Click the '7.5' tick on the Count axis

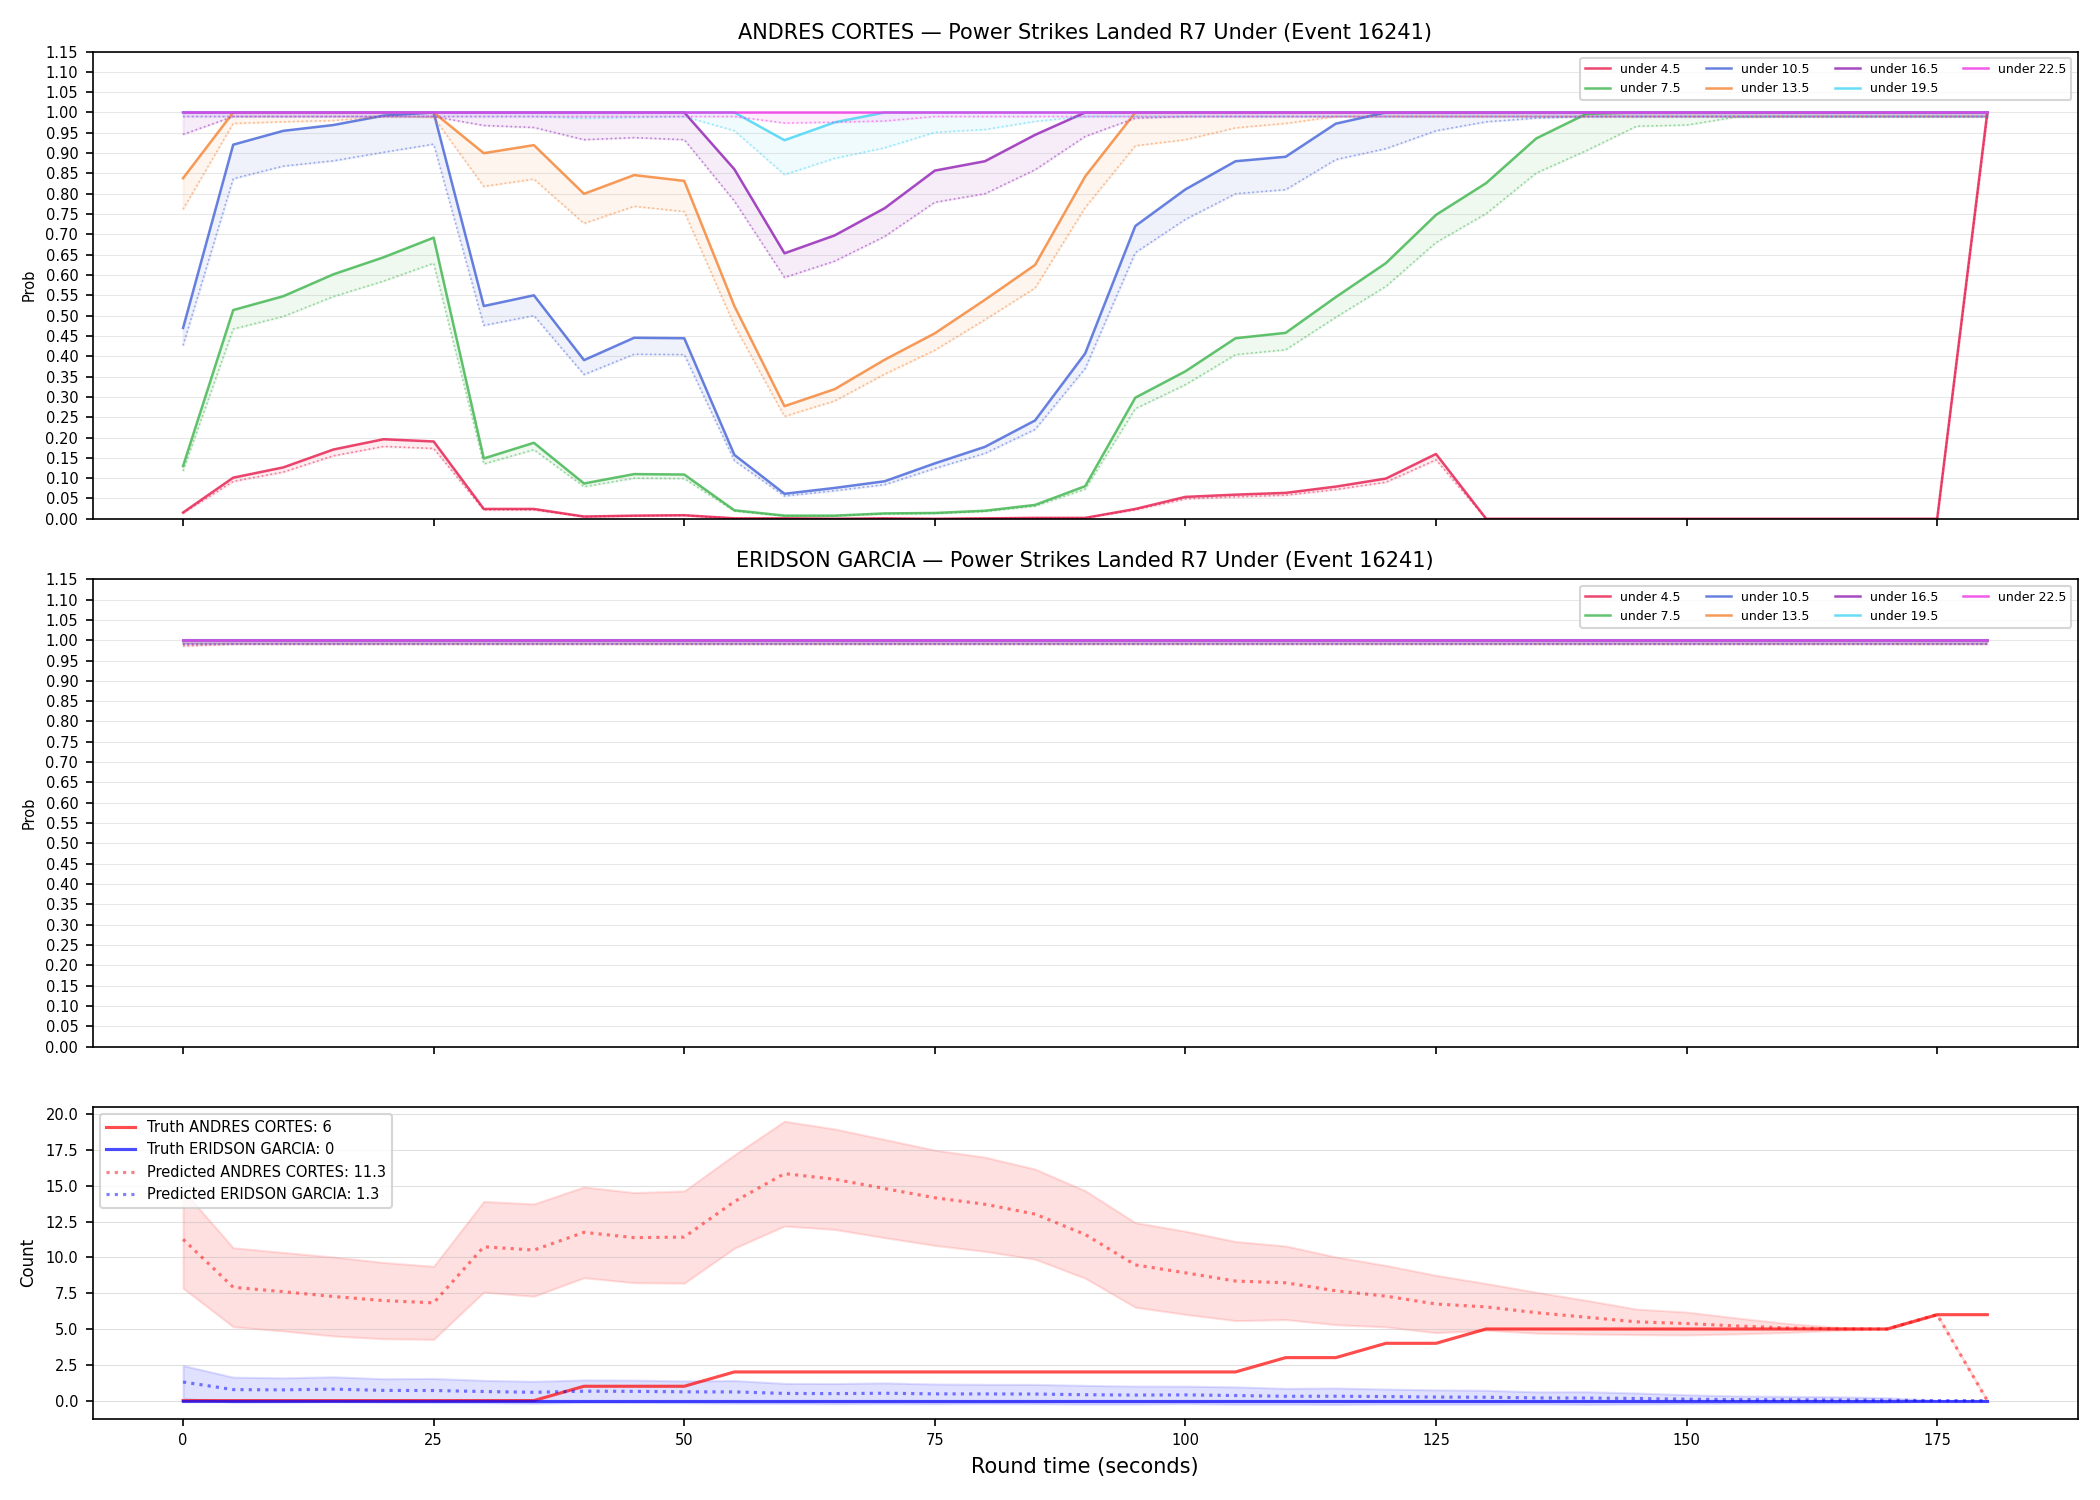click(68, 1294)
